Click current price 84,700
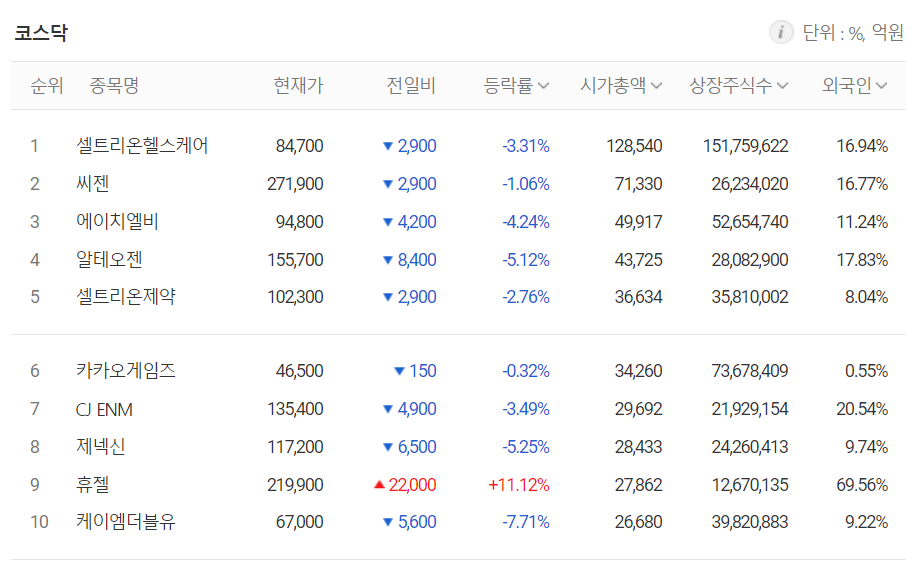This screenshot has width=923, height=569. pos(300,146)
